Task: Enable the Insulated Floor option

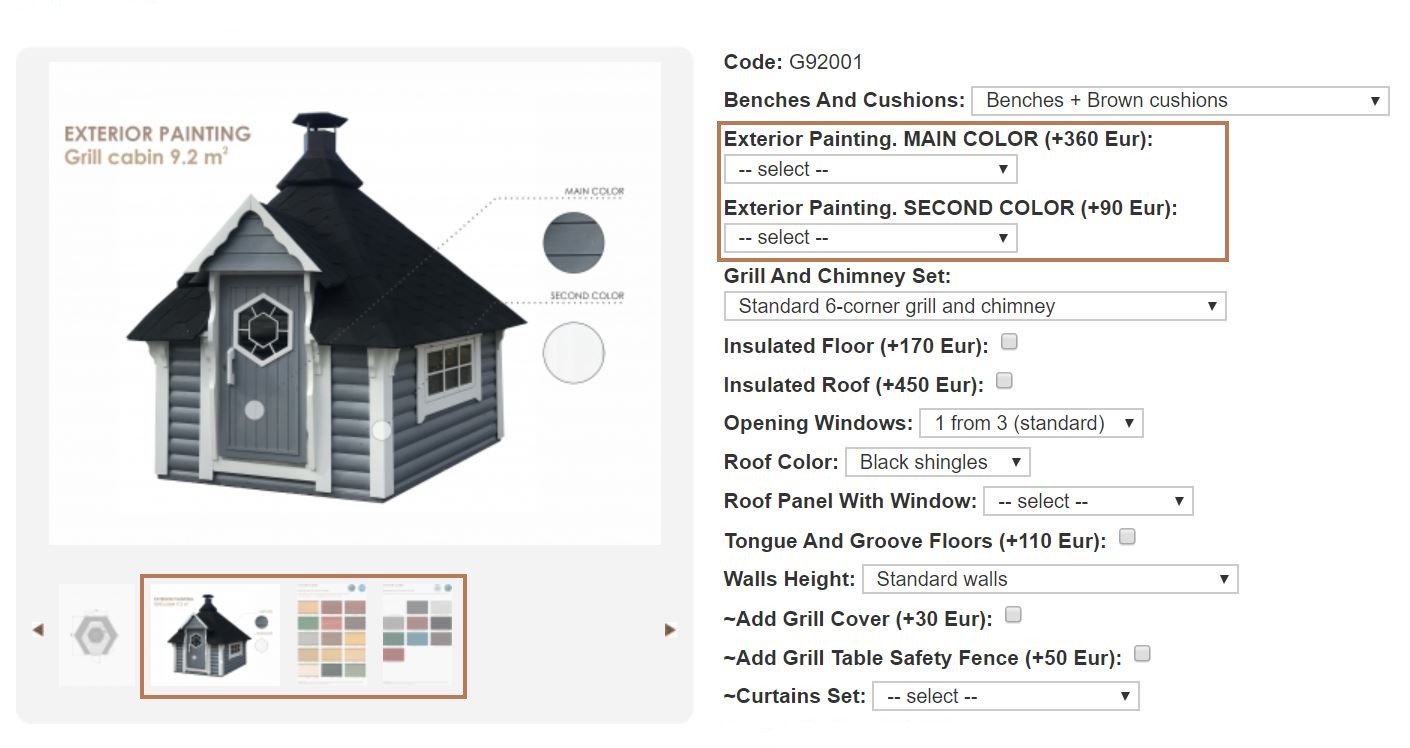Action: tap(1009, 342)
